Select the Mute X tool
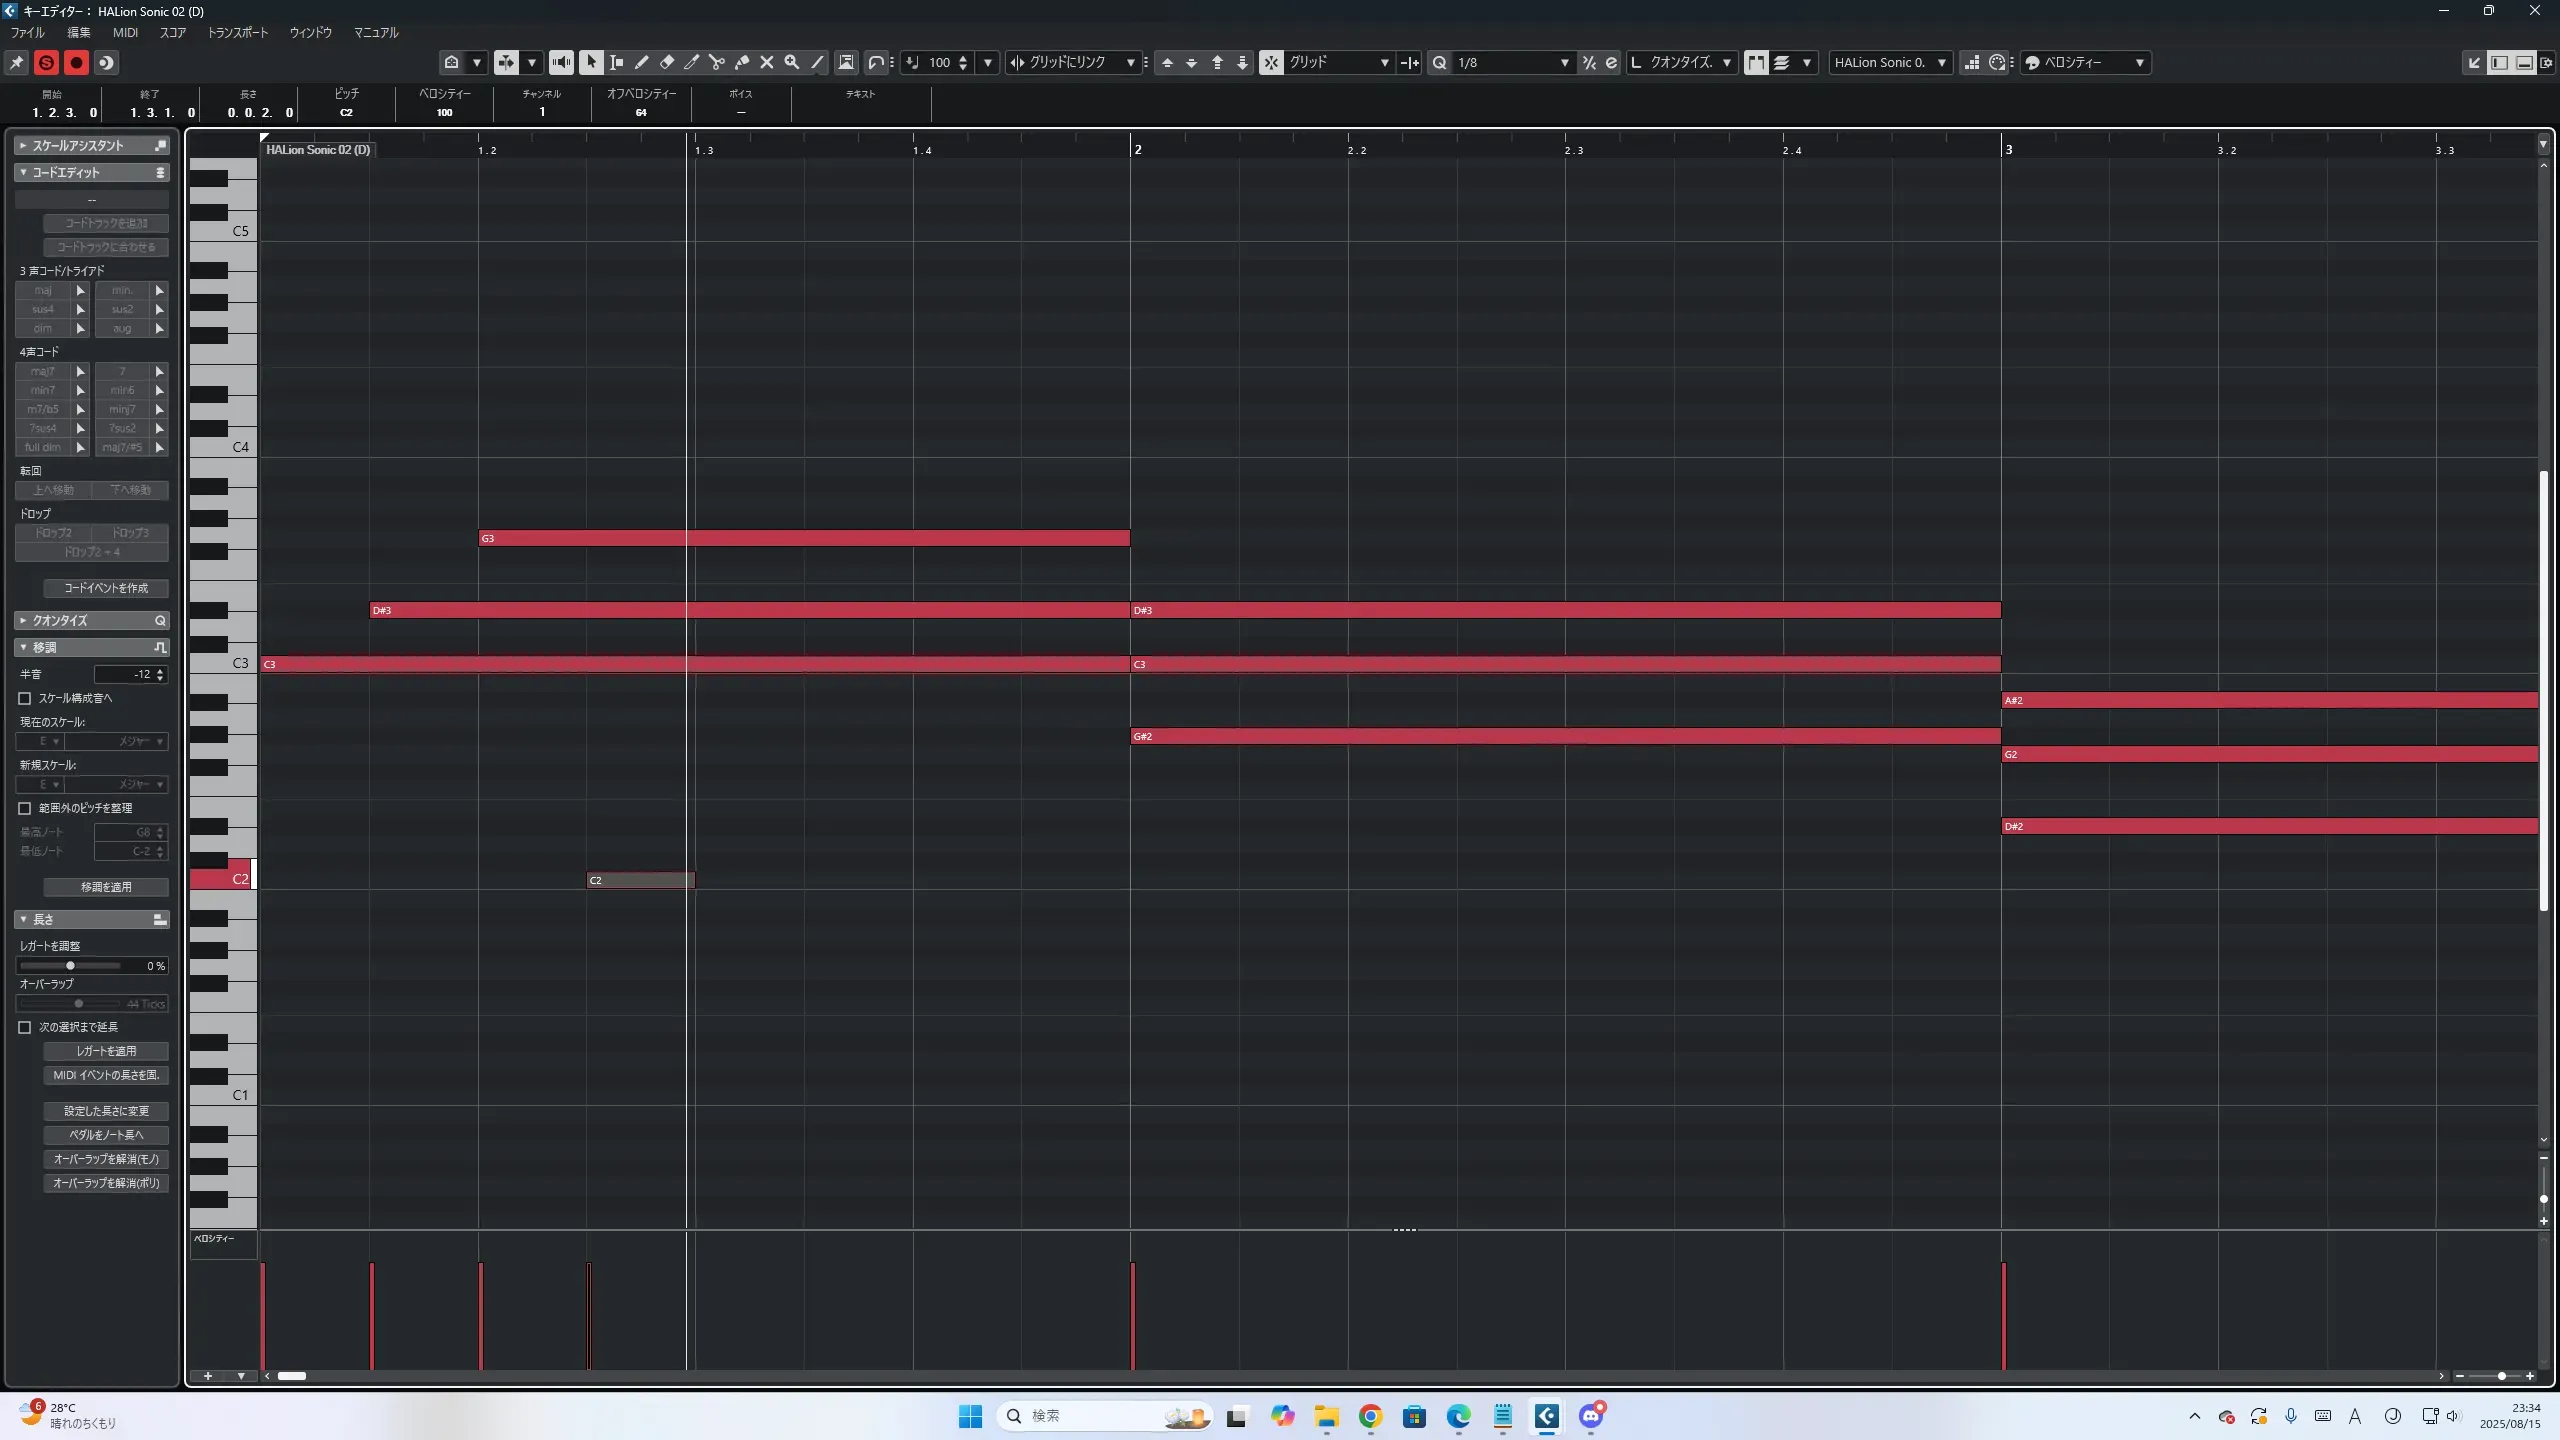This screenshot has height=1440, width=2560. coord(767,62)
